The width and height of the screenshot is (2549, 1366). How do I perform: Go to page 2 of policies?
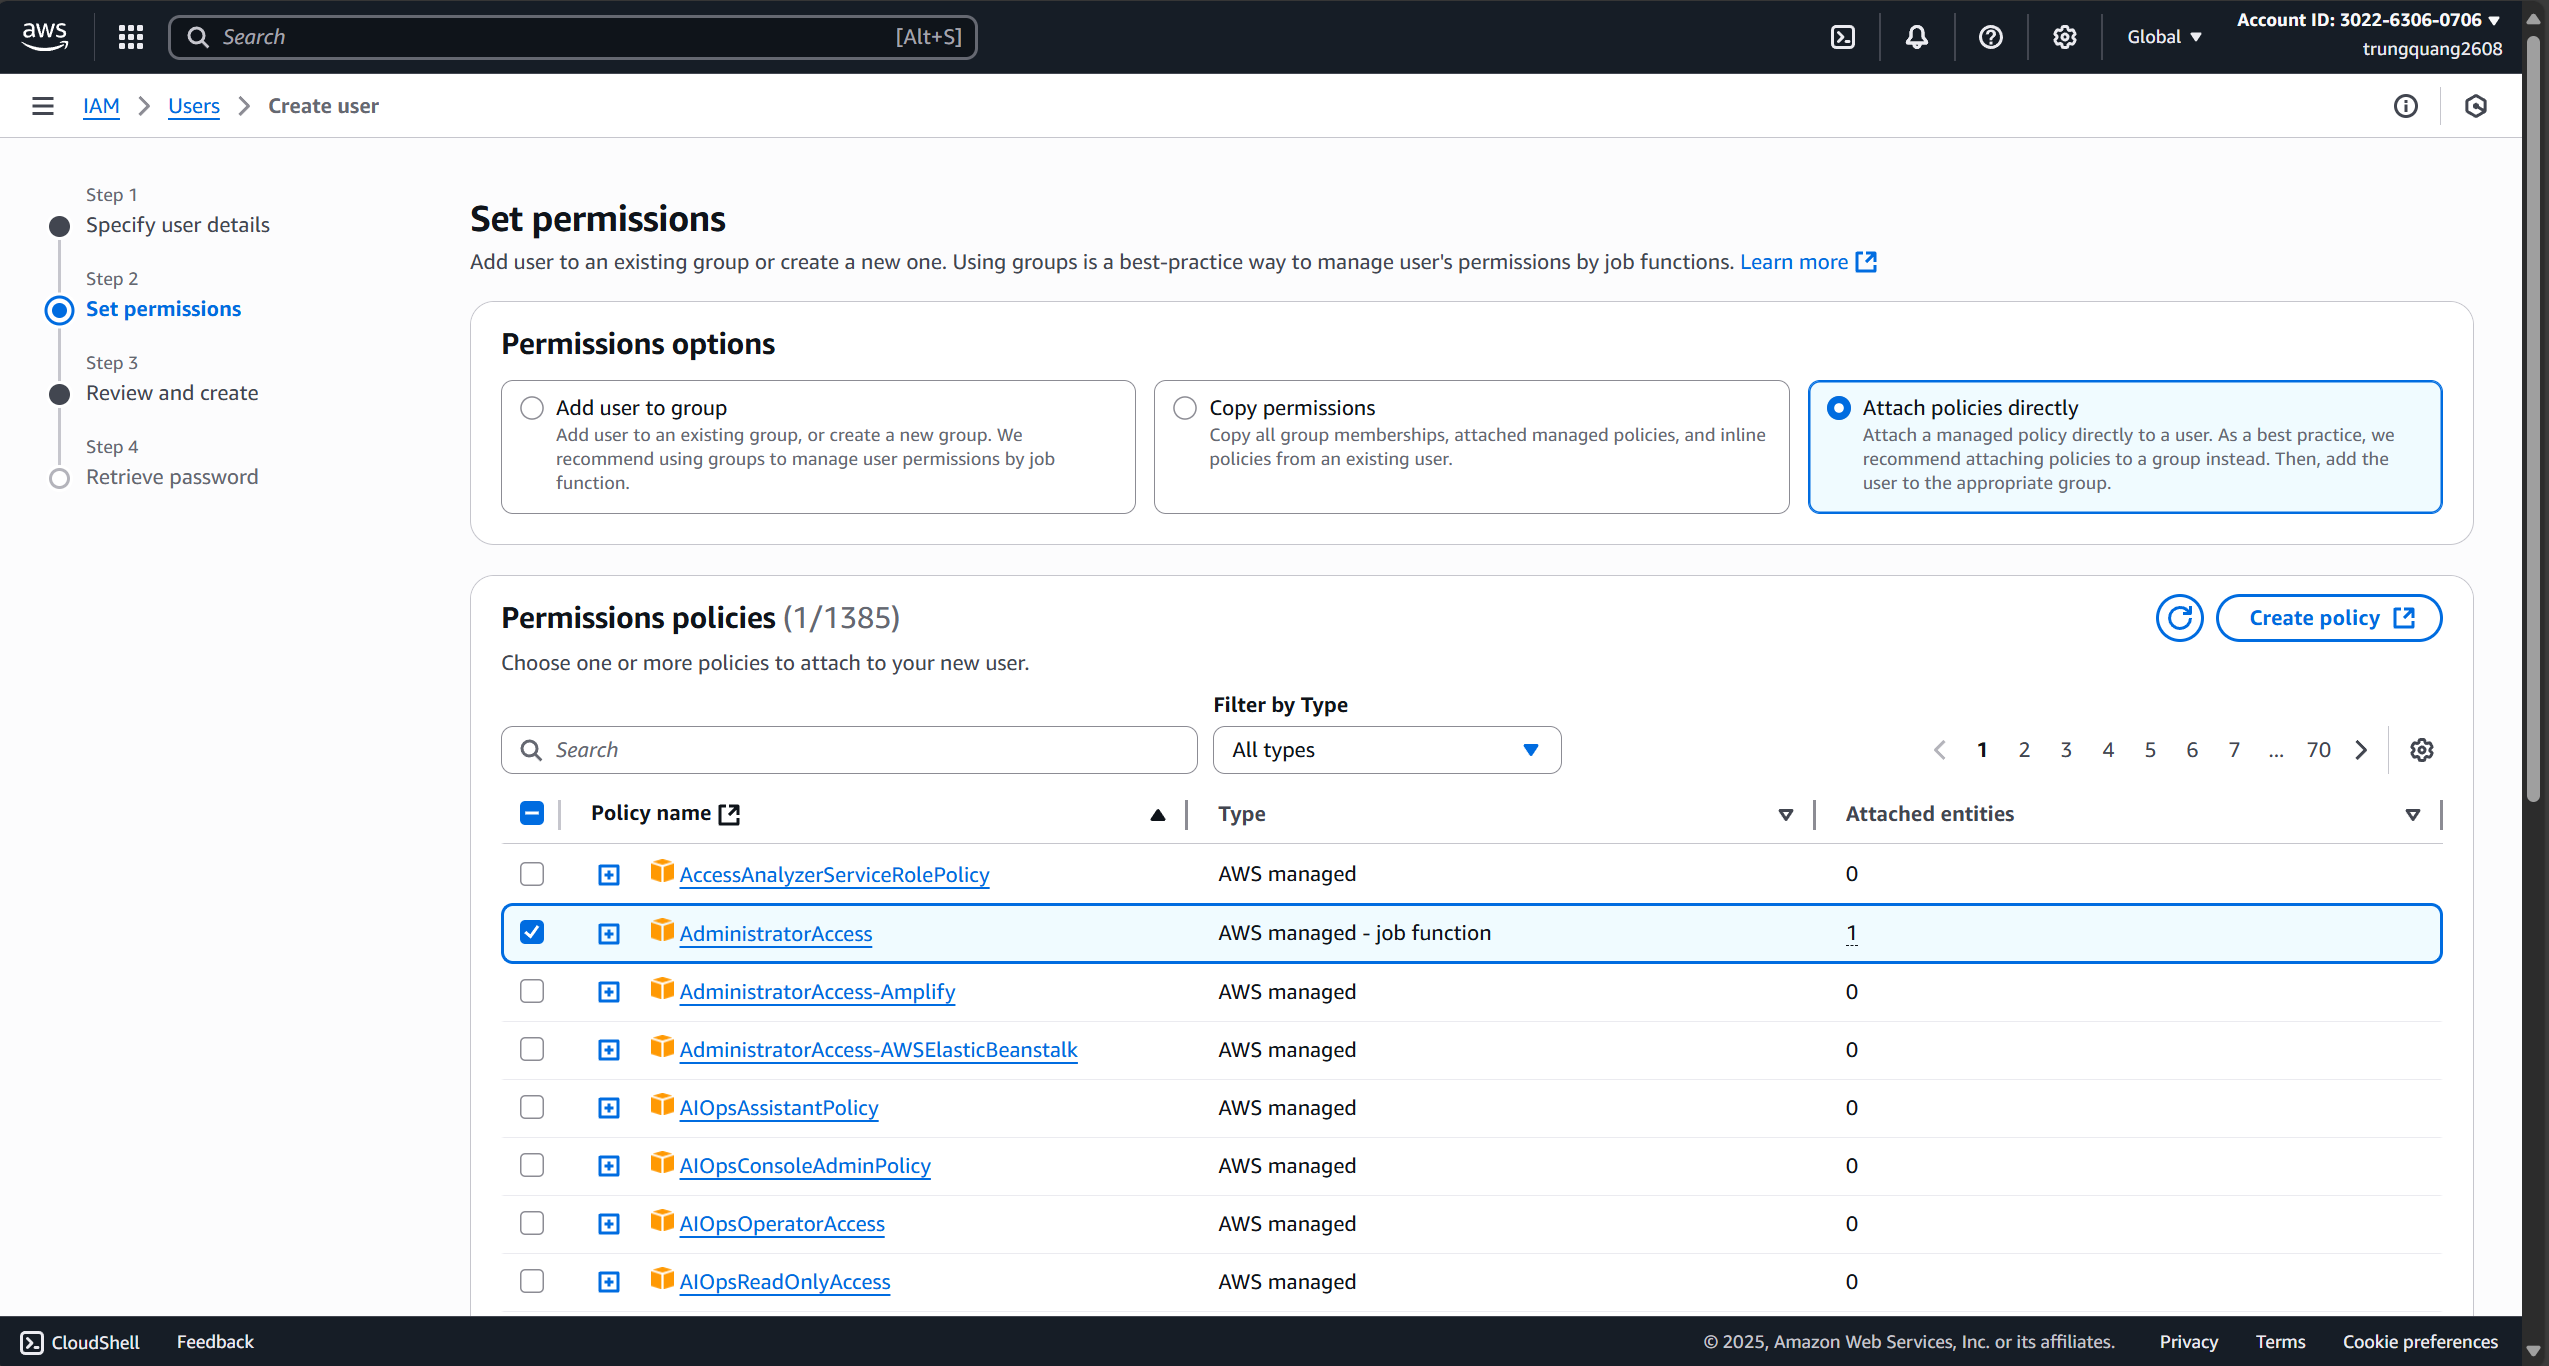pos(2024,750)
